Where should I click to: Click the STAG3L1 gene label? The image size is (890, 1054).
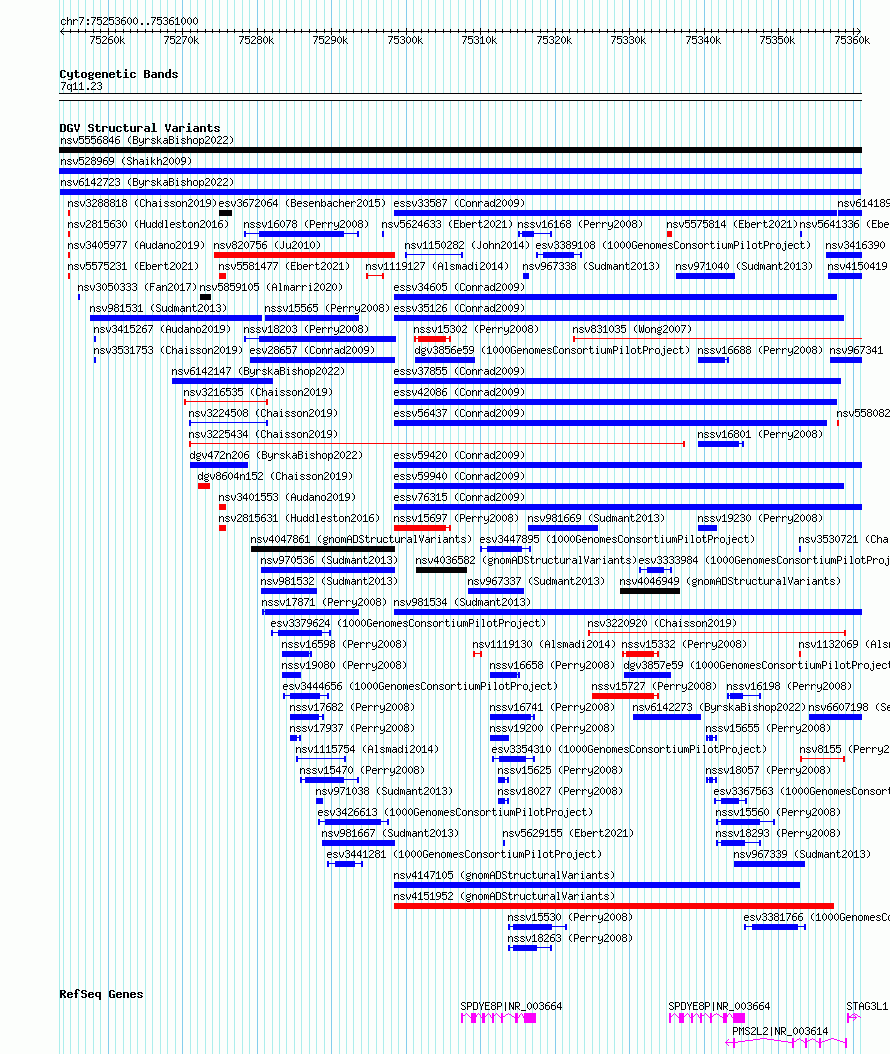point(867,1006)
